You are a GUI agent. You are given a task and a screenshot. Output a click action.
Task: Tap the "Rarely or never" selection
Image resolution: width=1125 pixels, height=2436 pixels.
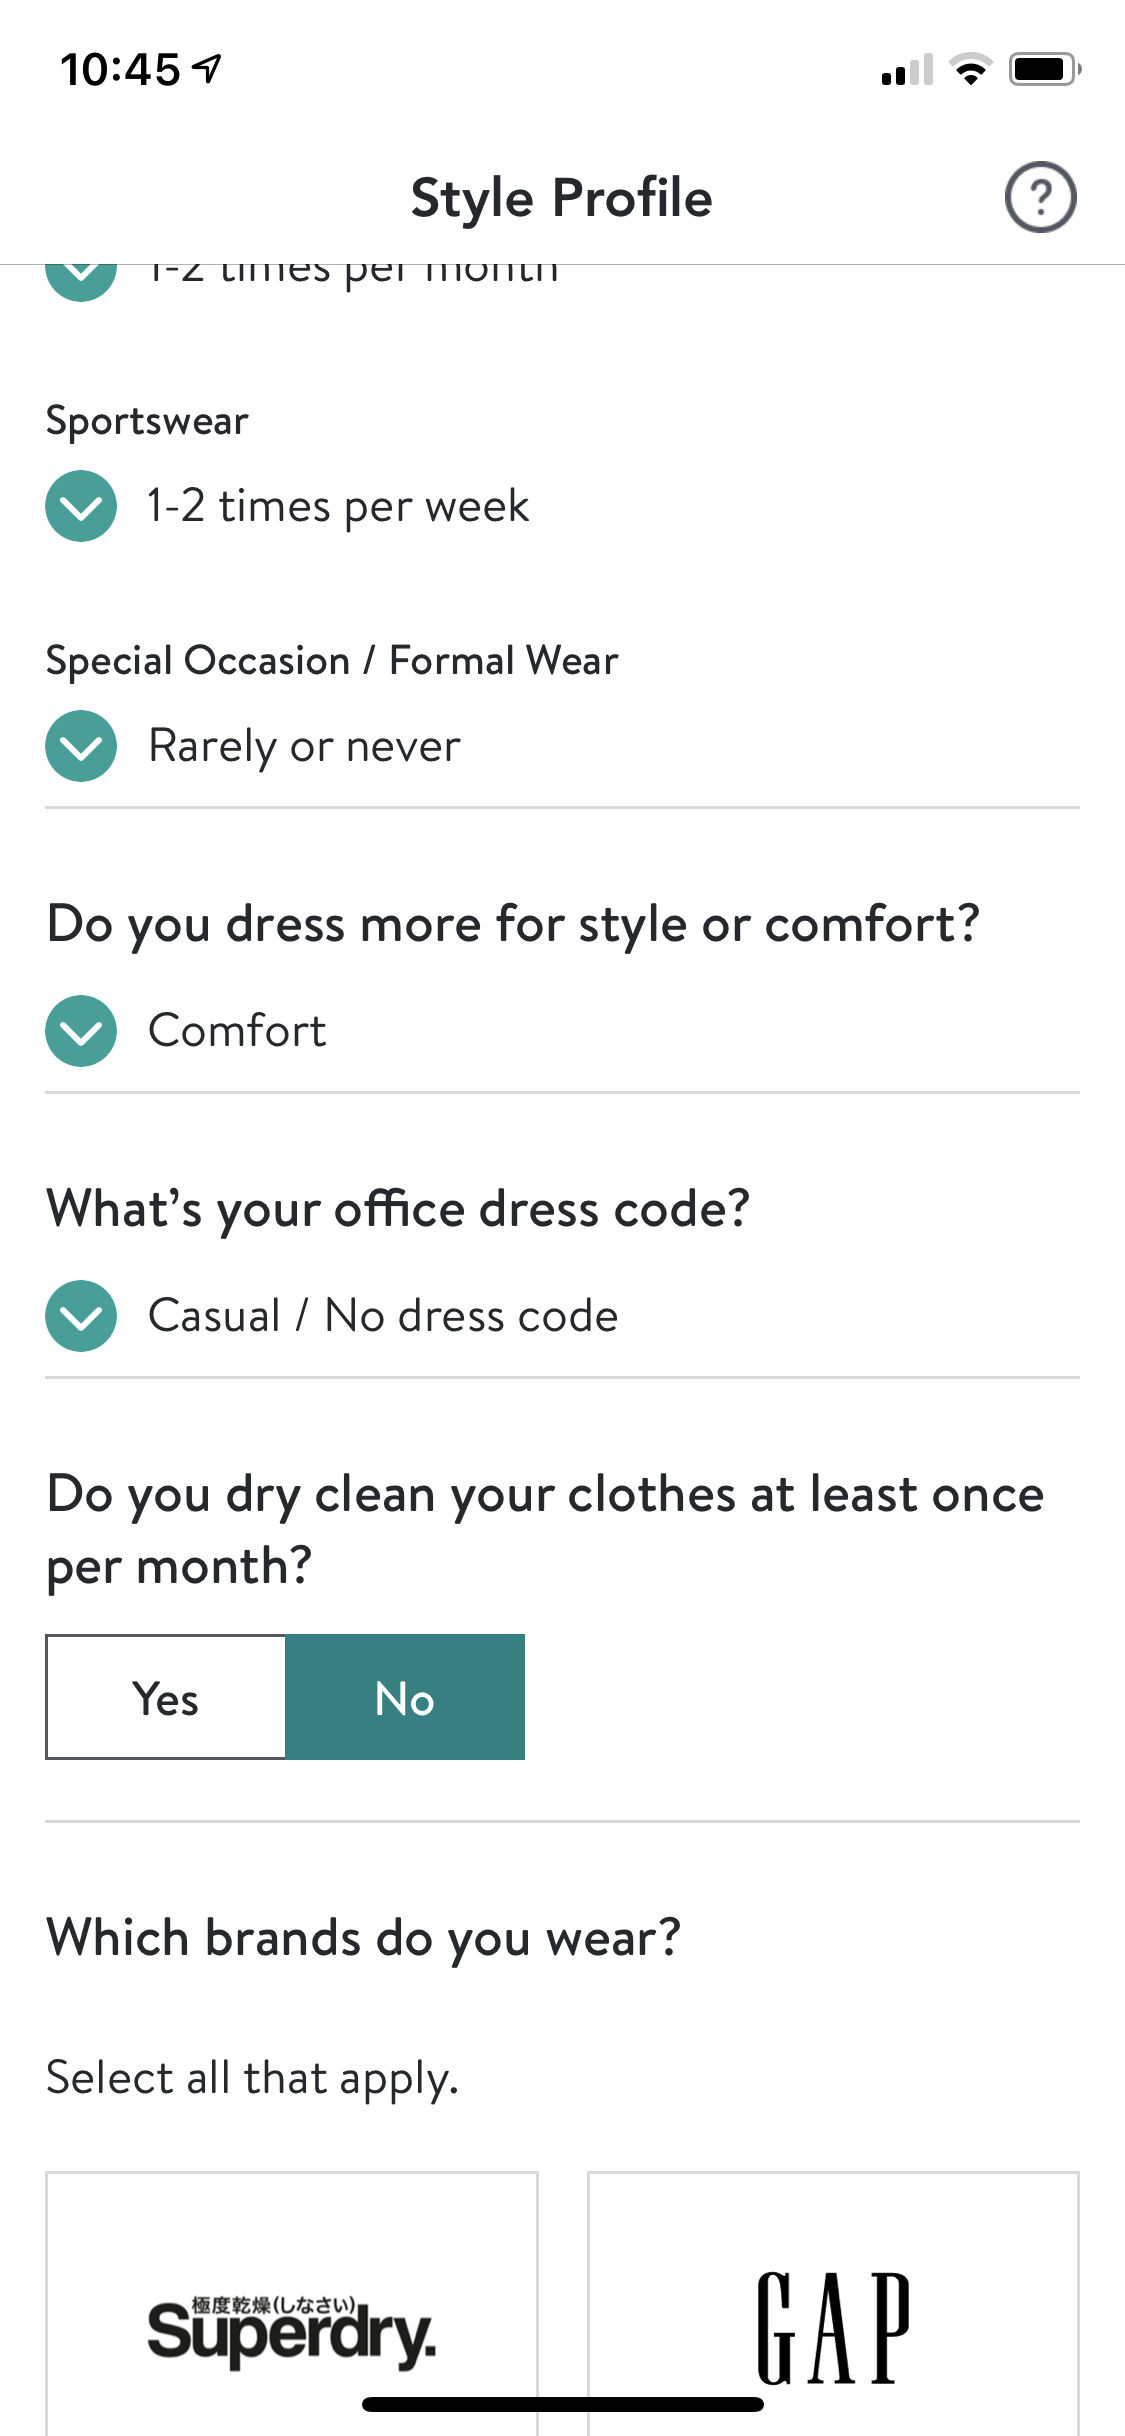pyautogui.click(x=304, y=746)
